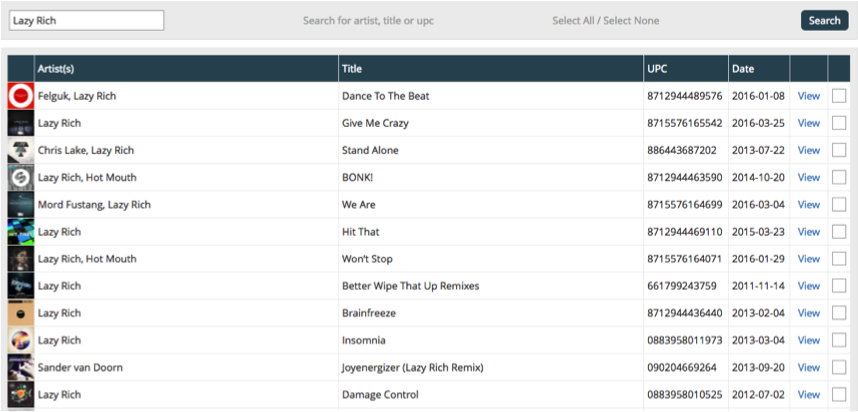Image resolution: width=858 pixels, height=412 pixels.
Task: Open View link for Better Wipe That Up Remixes
Action: pyautogui.click(x=809, y=286)
